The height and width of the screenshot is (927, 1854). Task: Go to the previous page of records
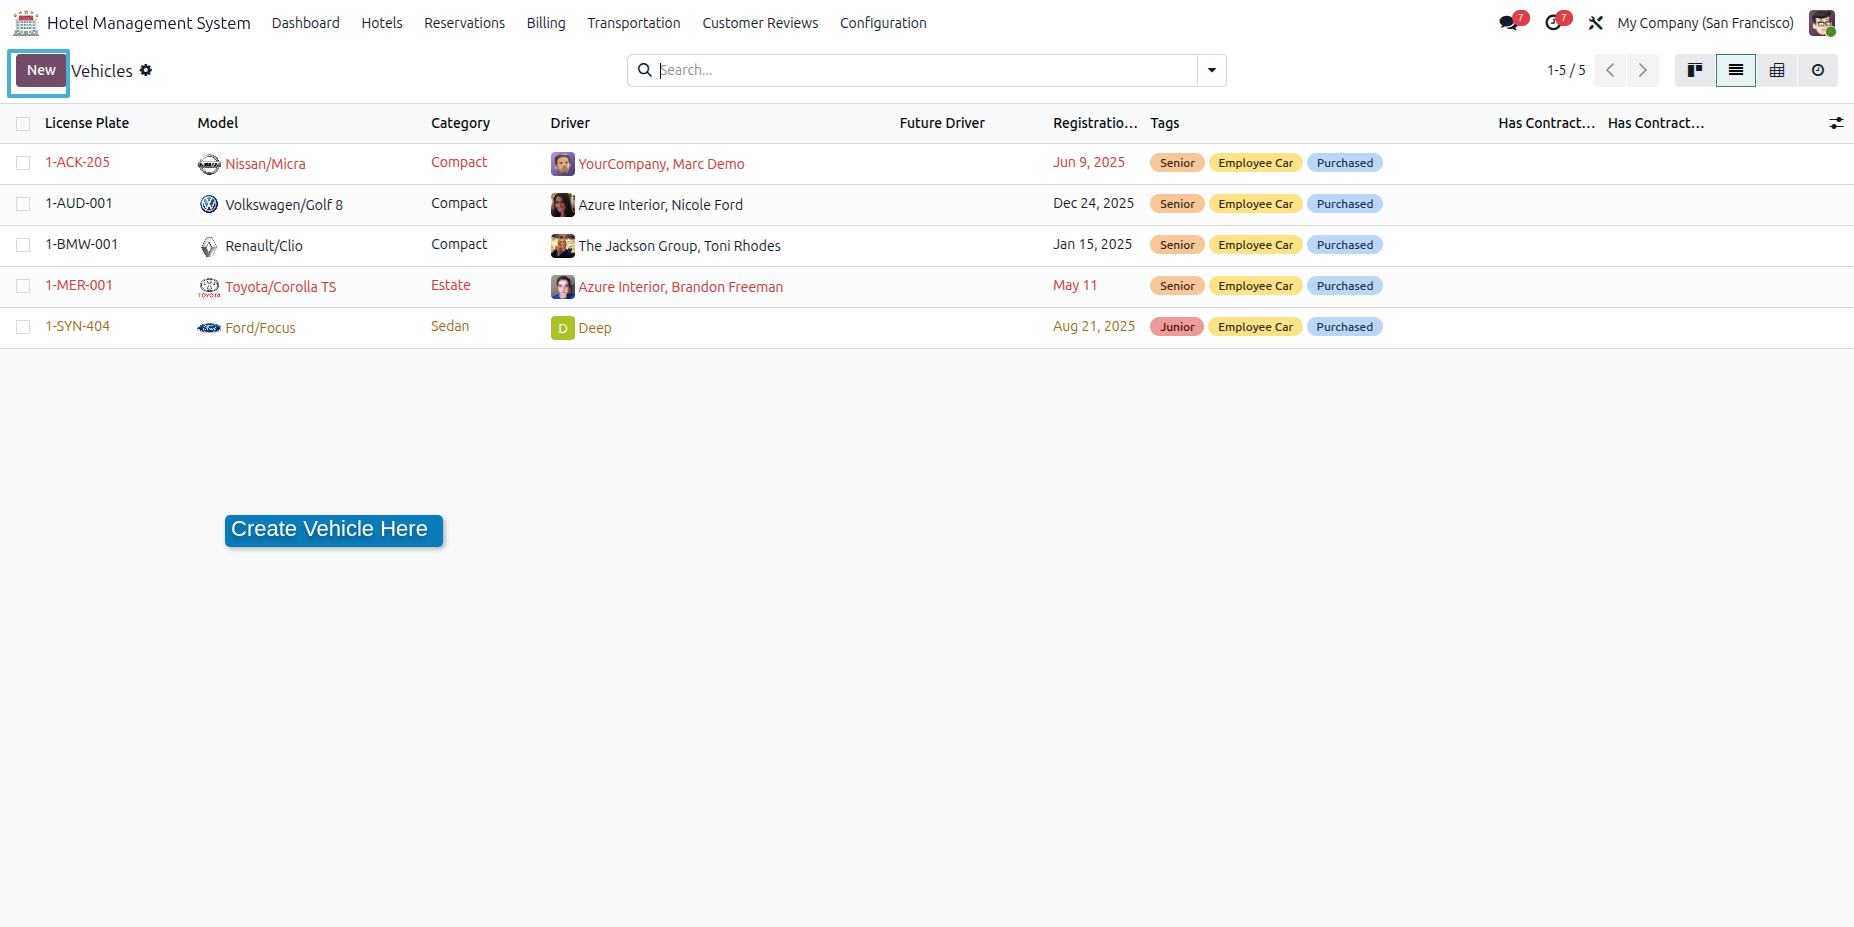coord(1610,70)
